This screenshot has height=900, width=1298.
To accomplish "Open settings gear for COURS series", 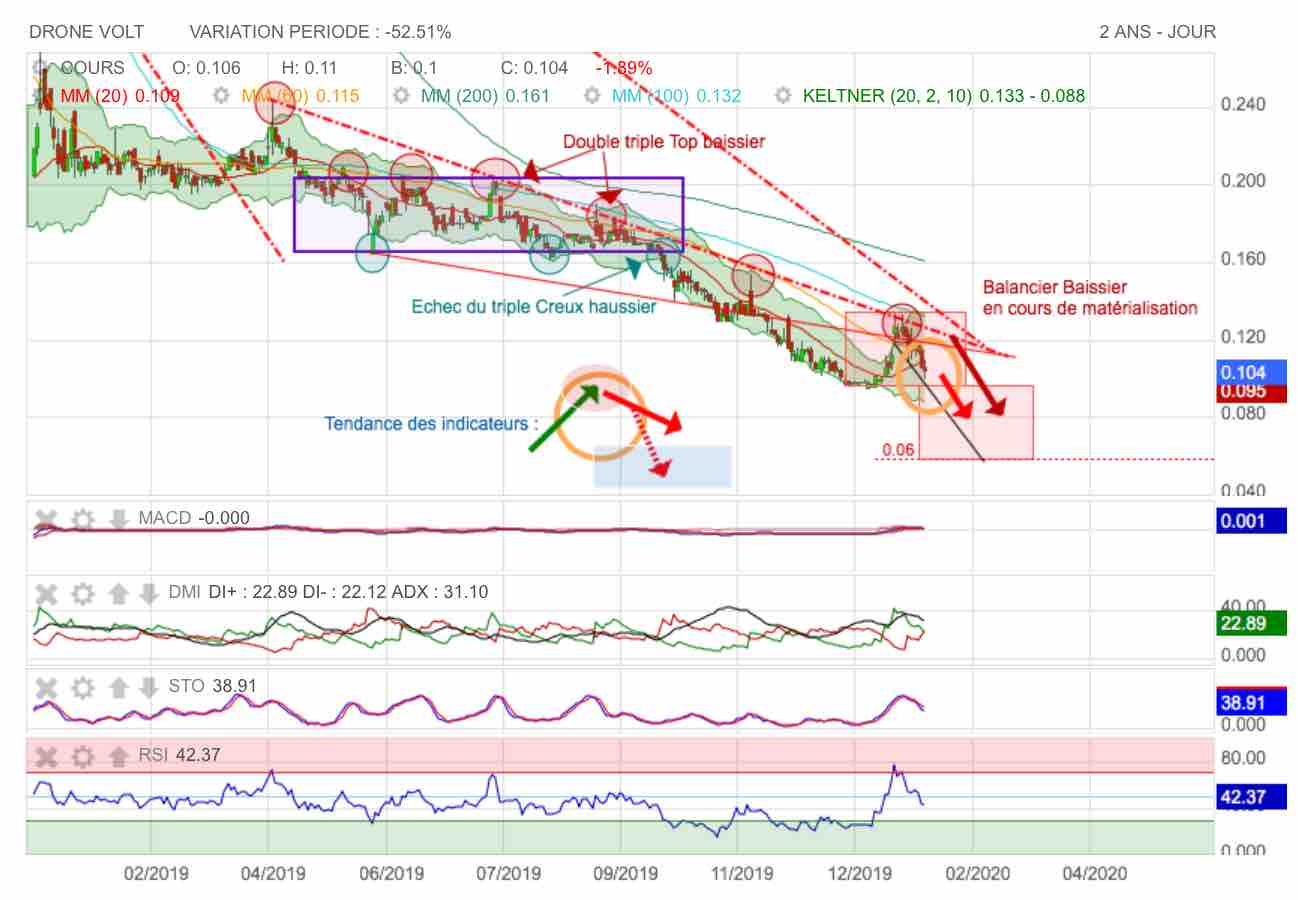I will (42, 68).
